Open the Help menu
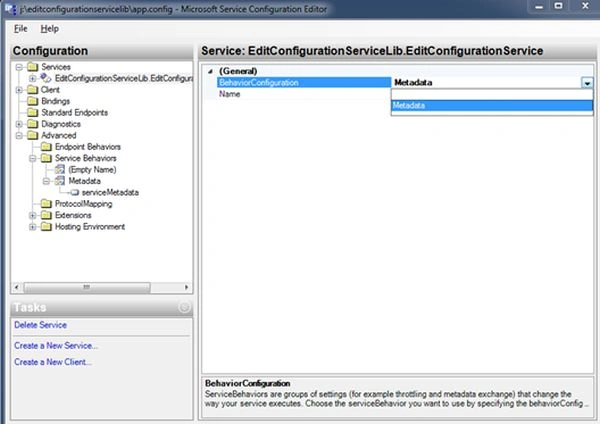The image size is (600, 424). (x=49, y=29)
